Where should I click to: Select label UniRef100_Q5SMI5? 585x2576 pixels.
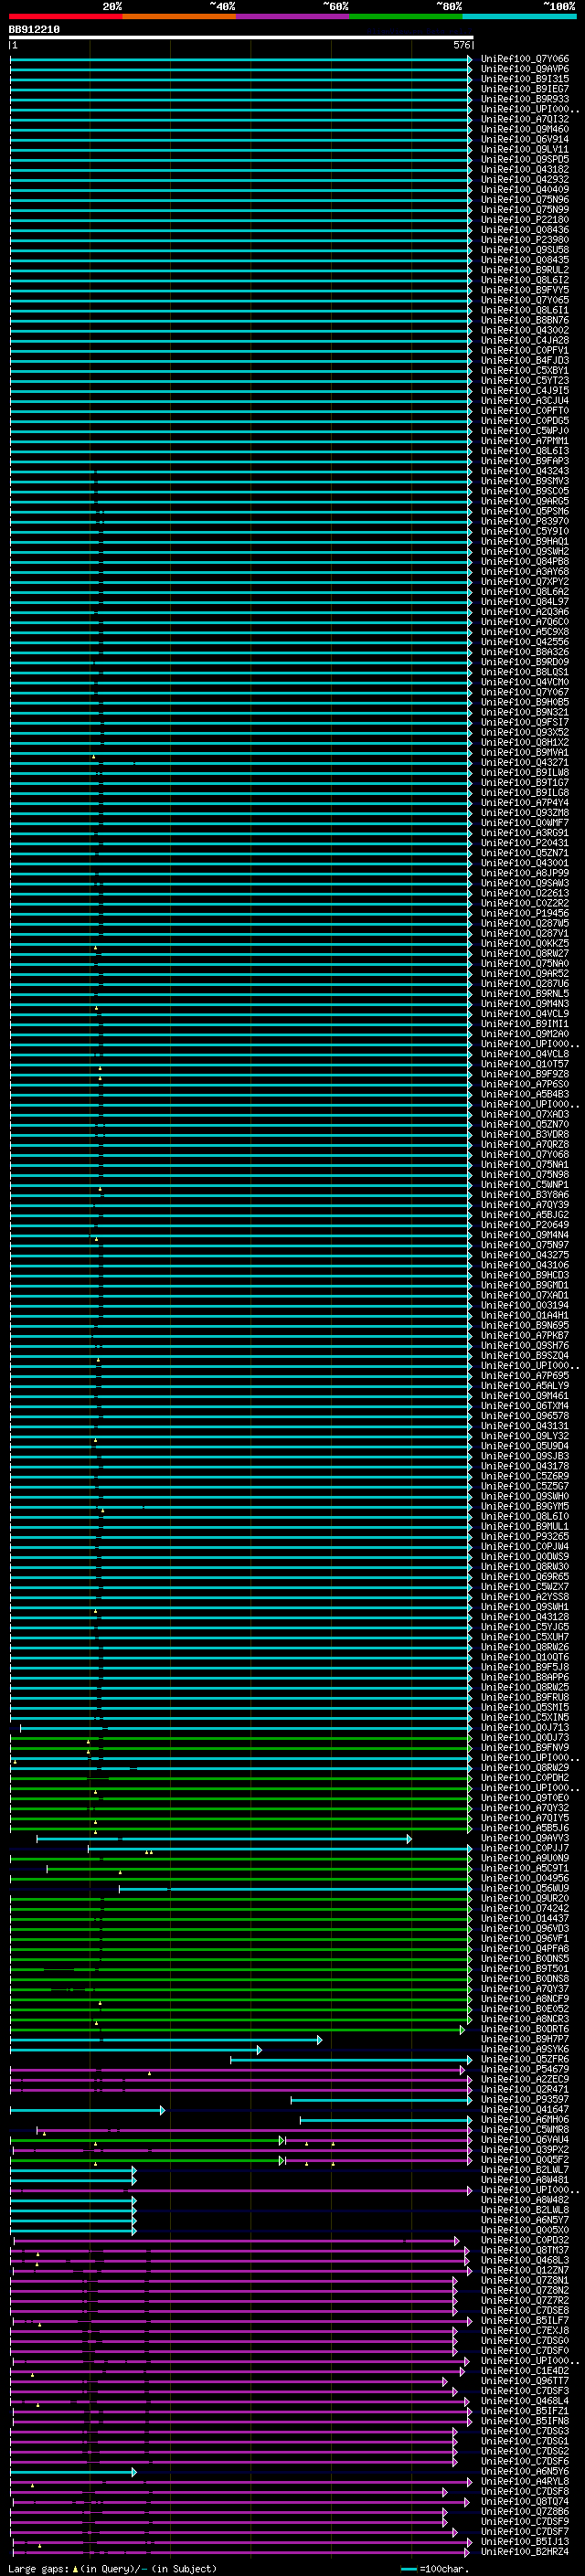click(x=525, y=1707)
